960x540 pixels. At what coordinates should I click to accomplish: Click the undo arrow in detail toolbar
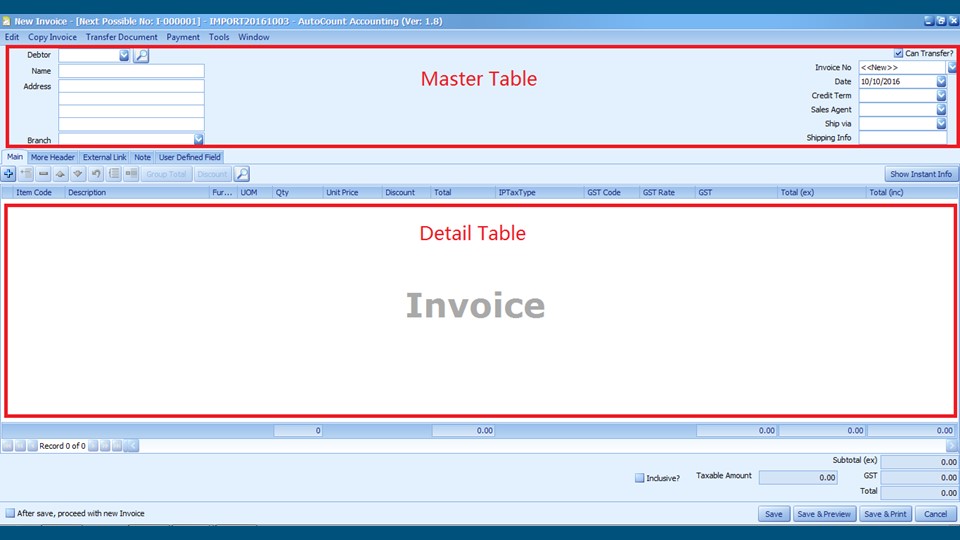(x=96, y=174)
